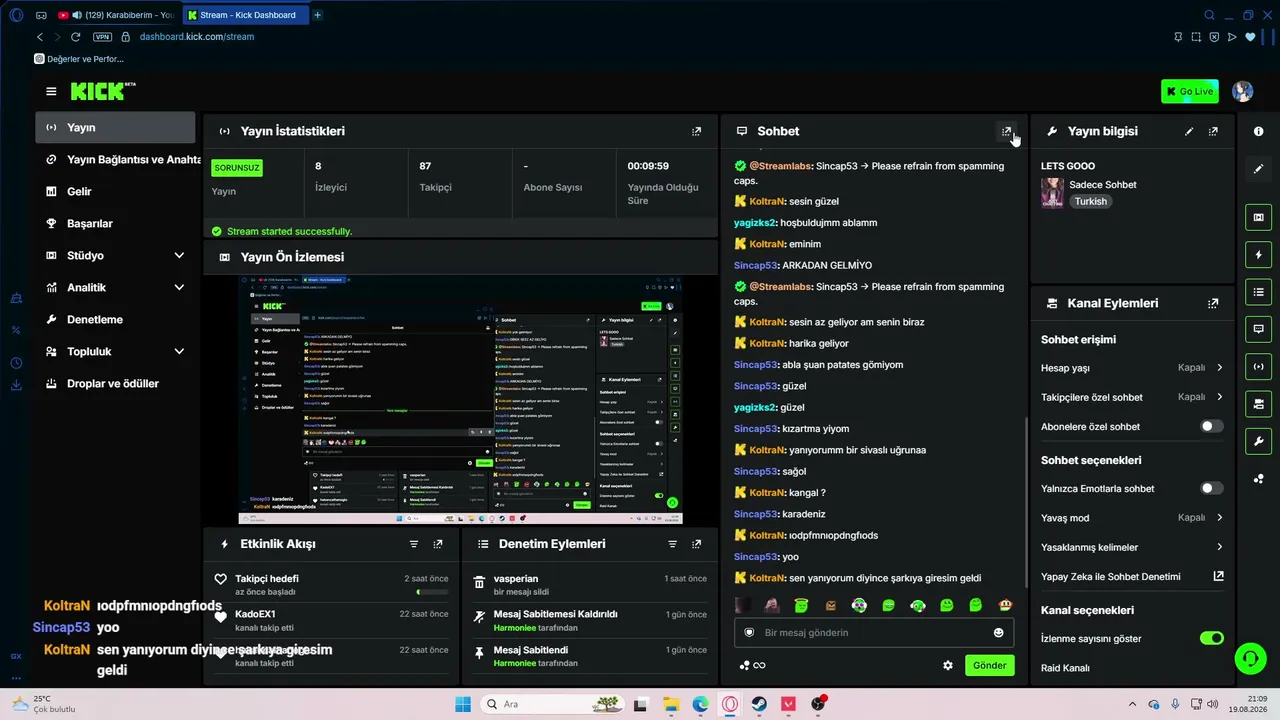The height and width of the screenshot is (720, 1280).
Task: Open a new browser tab
Action: (318, 15)
